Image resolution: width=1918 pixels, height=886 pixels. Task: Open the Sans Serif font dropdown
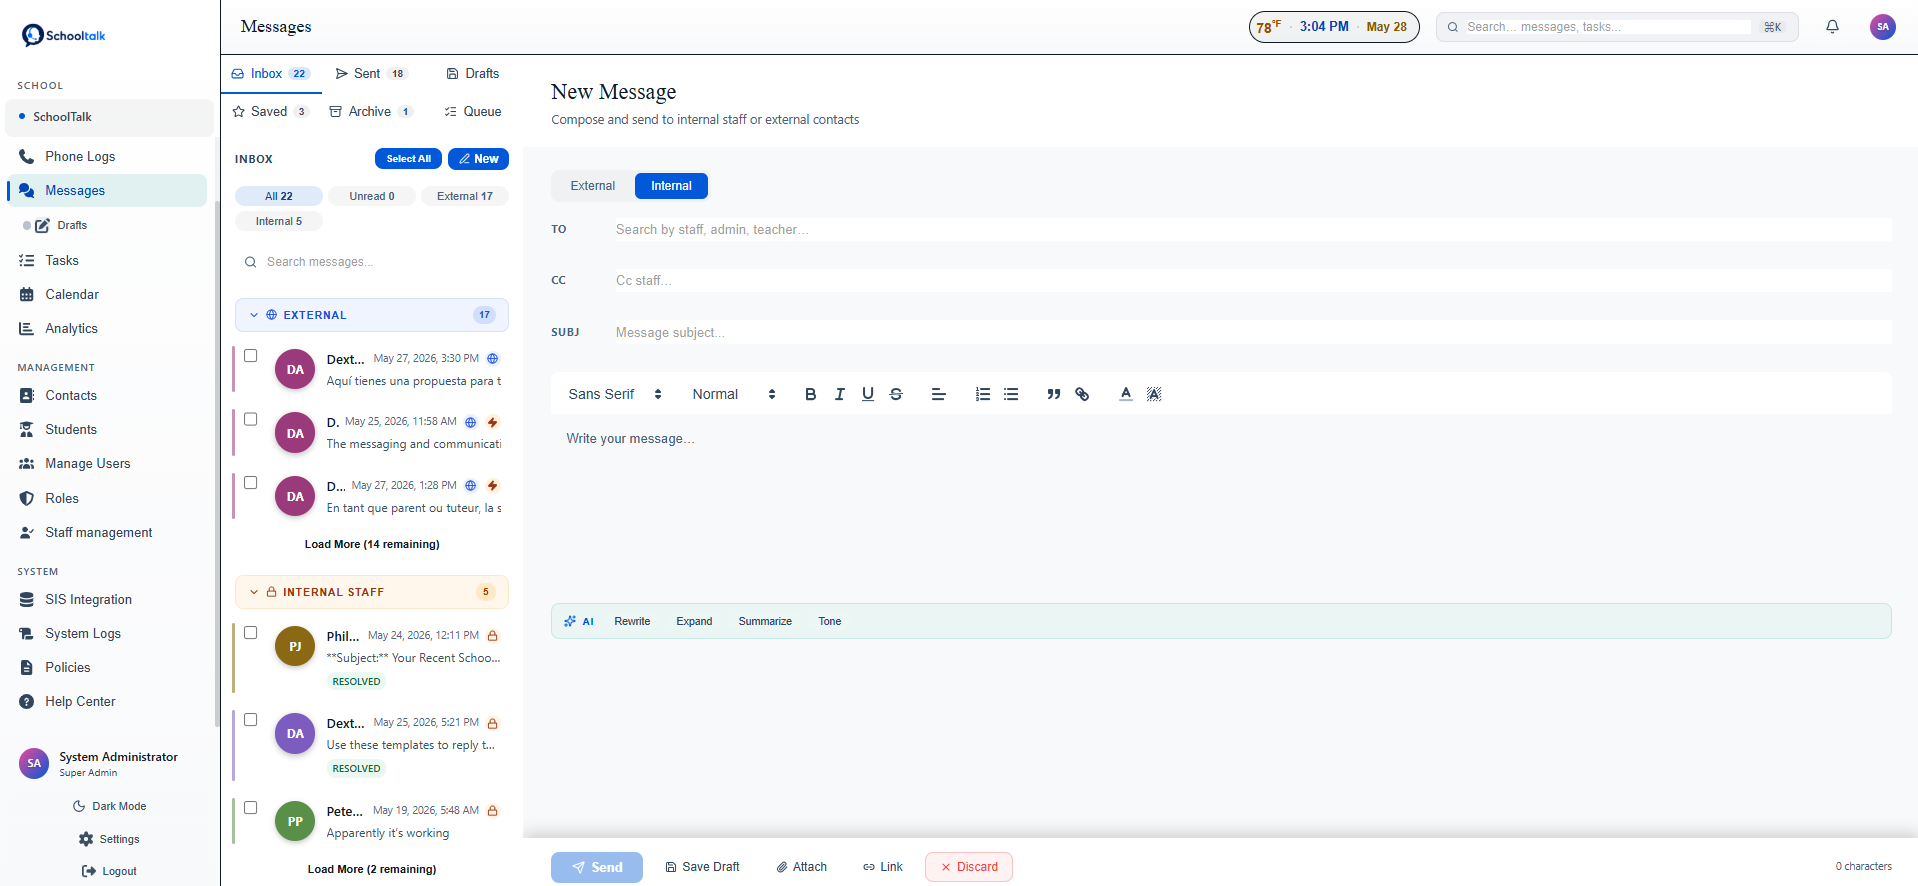pos(615,394)
